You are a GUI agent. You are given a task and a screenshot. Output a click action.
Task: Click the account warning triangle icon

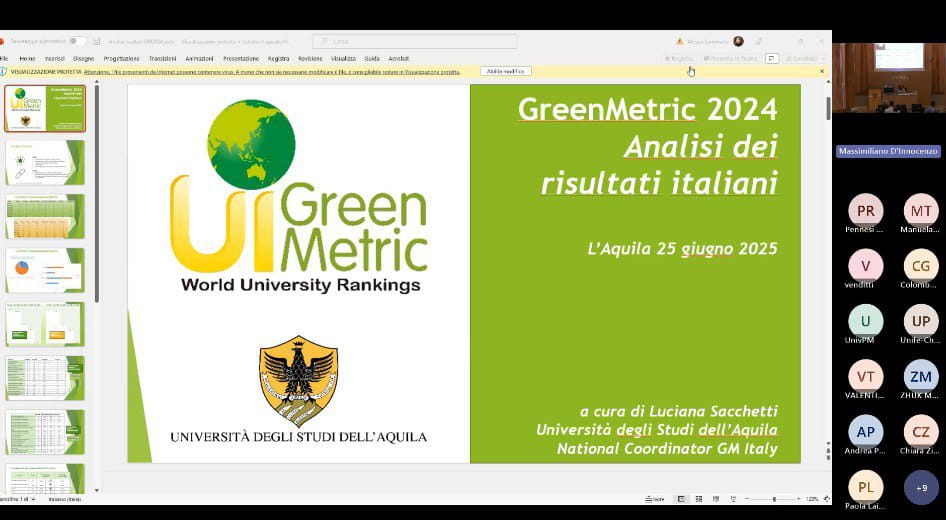(x=680, y=42)
